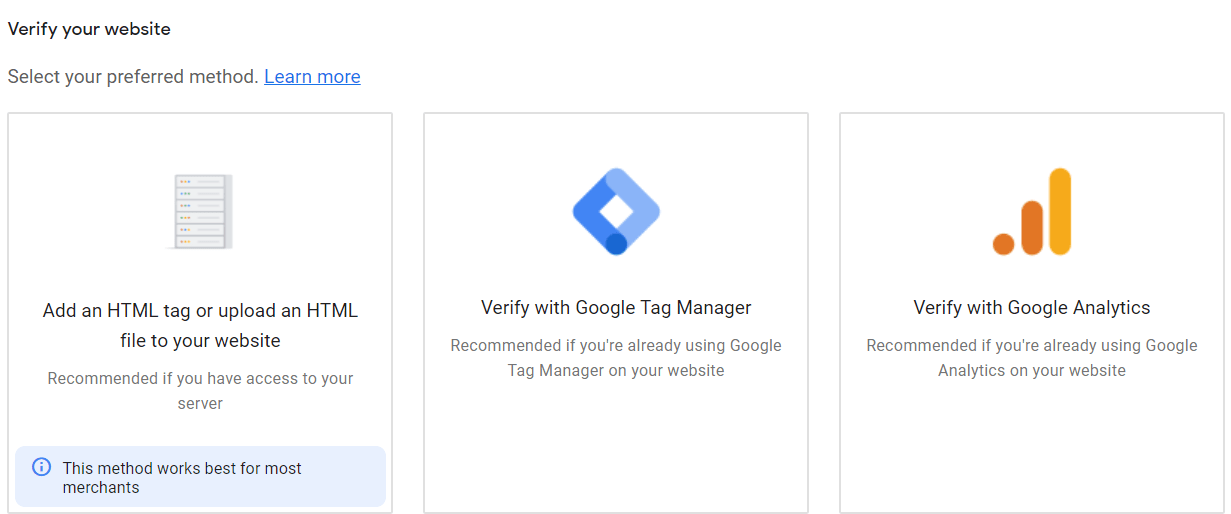Click the info circle icon in the banner
Screen dimensions: 1231x514
pos(41,467)
